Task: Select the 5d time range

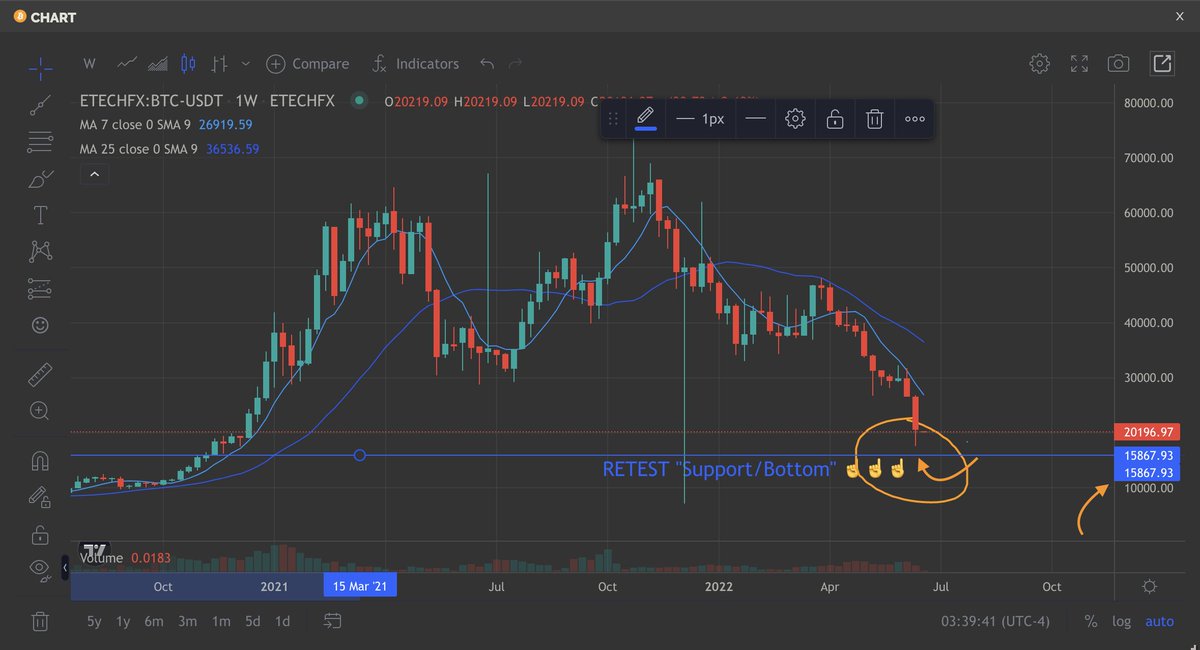Action: [253, 621]
